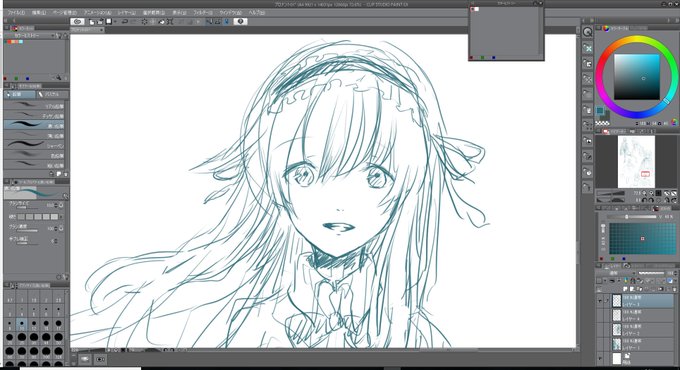Image resolution: width=680 pixels, height=370 pixels.
Task: Toggle visibility of レイヤー 1
Action: 600,344
